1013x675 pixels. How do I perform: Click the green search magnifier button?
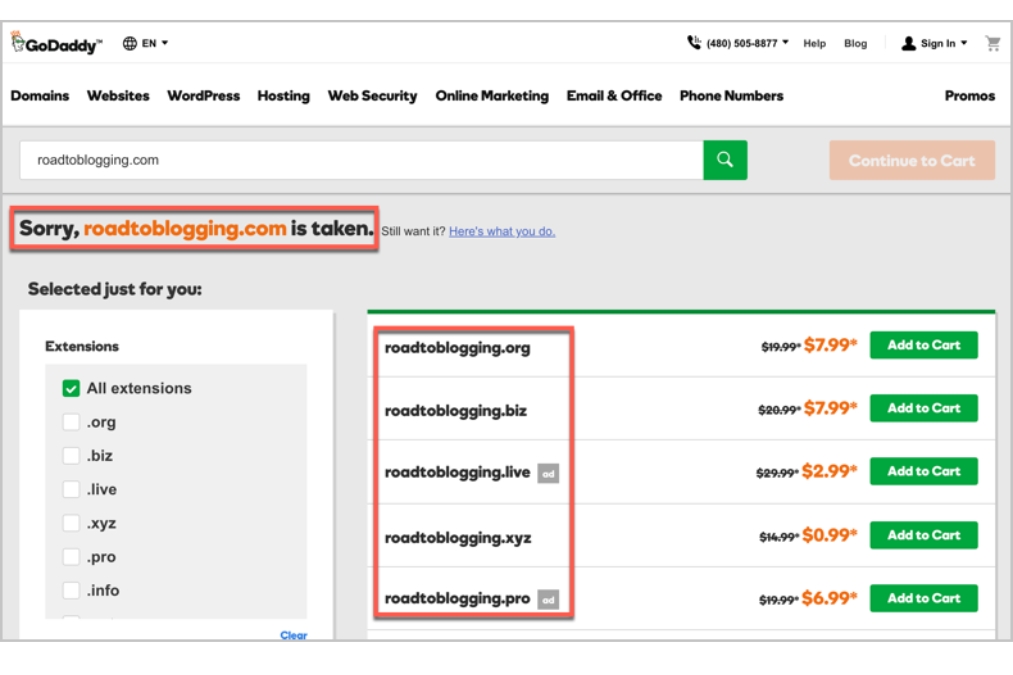point(725,160)
